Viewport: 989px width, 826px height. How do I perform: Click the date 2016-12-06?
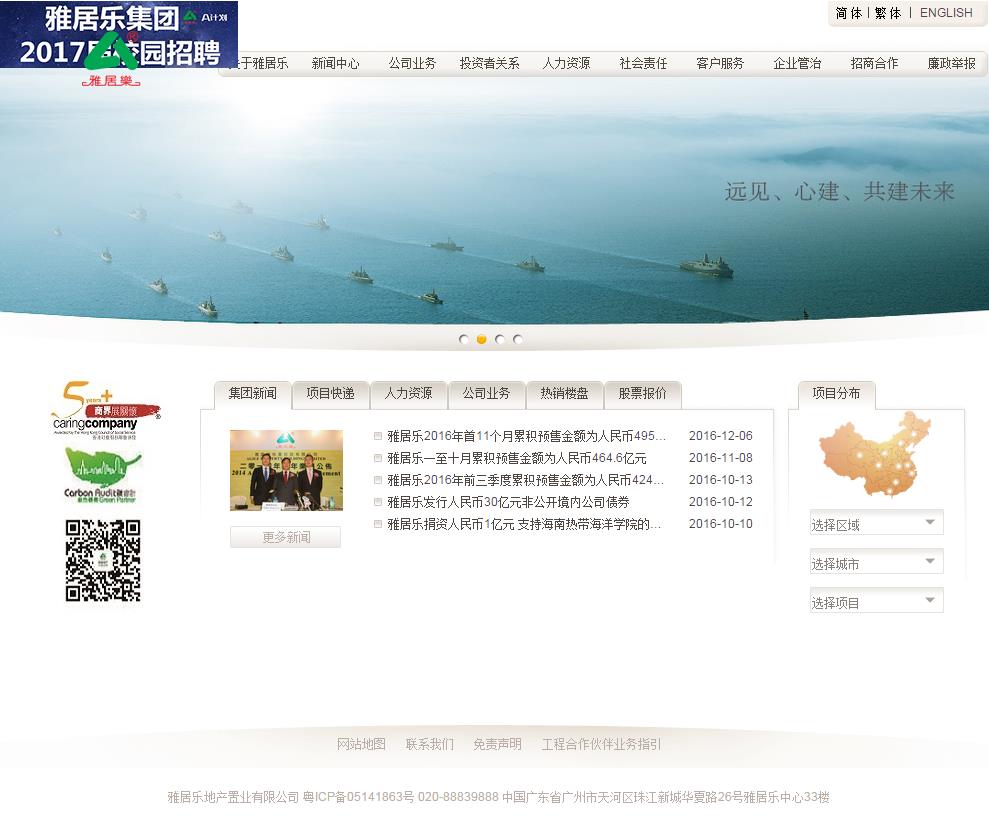pyautogui.click(x=720, y=436)
